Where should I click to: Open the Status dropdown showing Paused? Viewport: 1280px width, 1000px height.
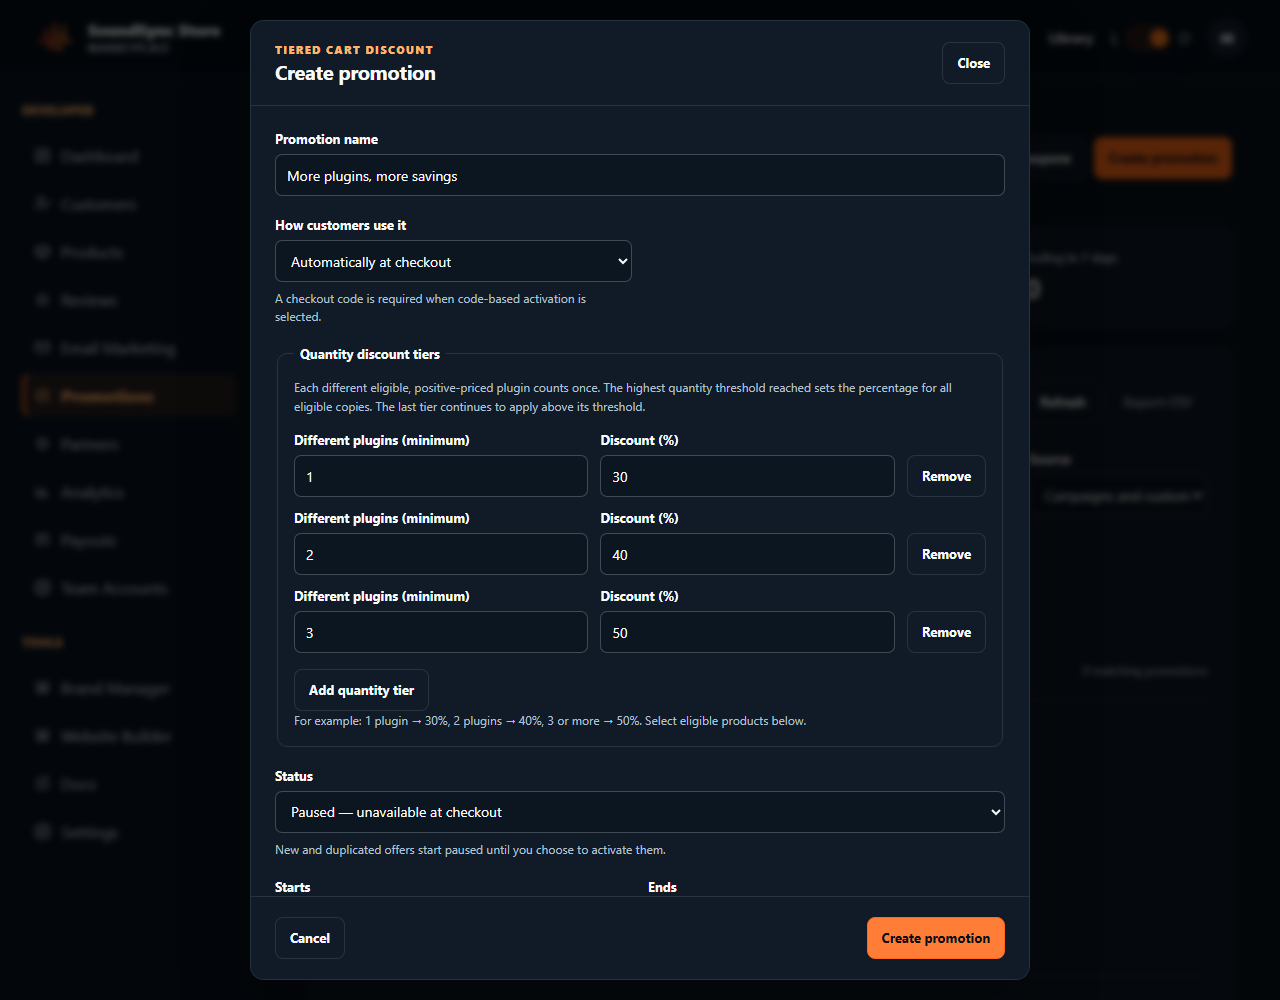(640, 812)
